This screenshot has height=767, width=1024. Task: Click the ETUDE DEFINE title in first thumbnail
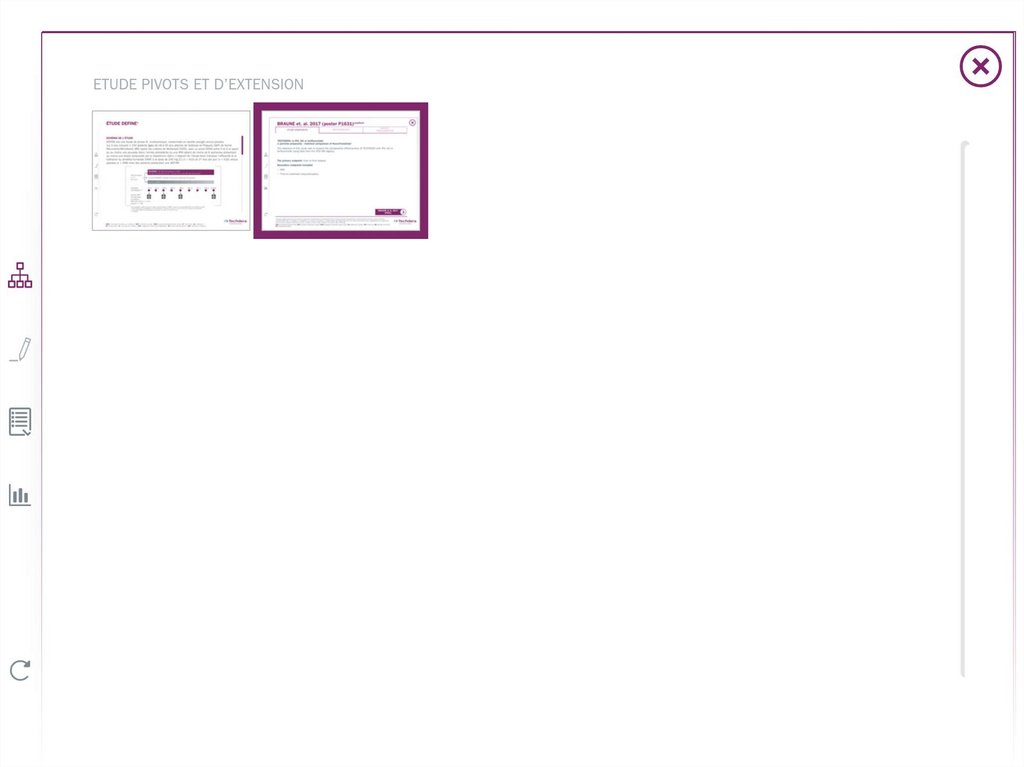click(122, 122)
